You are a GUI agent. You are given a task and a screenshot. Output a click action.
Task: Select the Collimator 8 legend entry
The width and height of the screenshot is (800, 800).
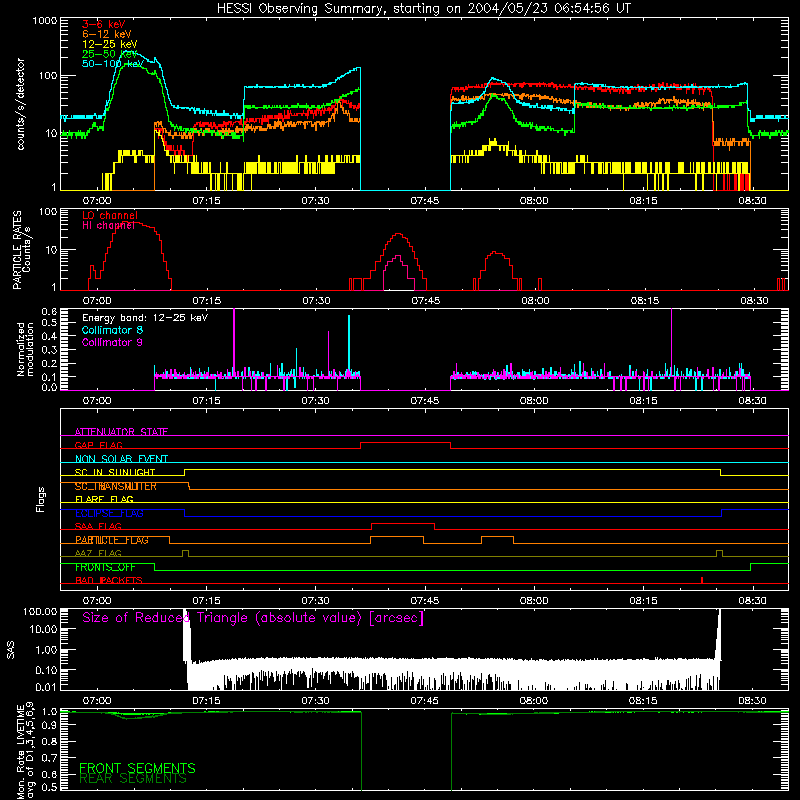click(112, 330)
